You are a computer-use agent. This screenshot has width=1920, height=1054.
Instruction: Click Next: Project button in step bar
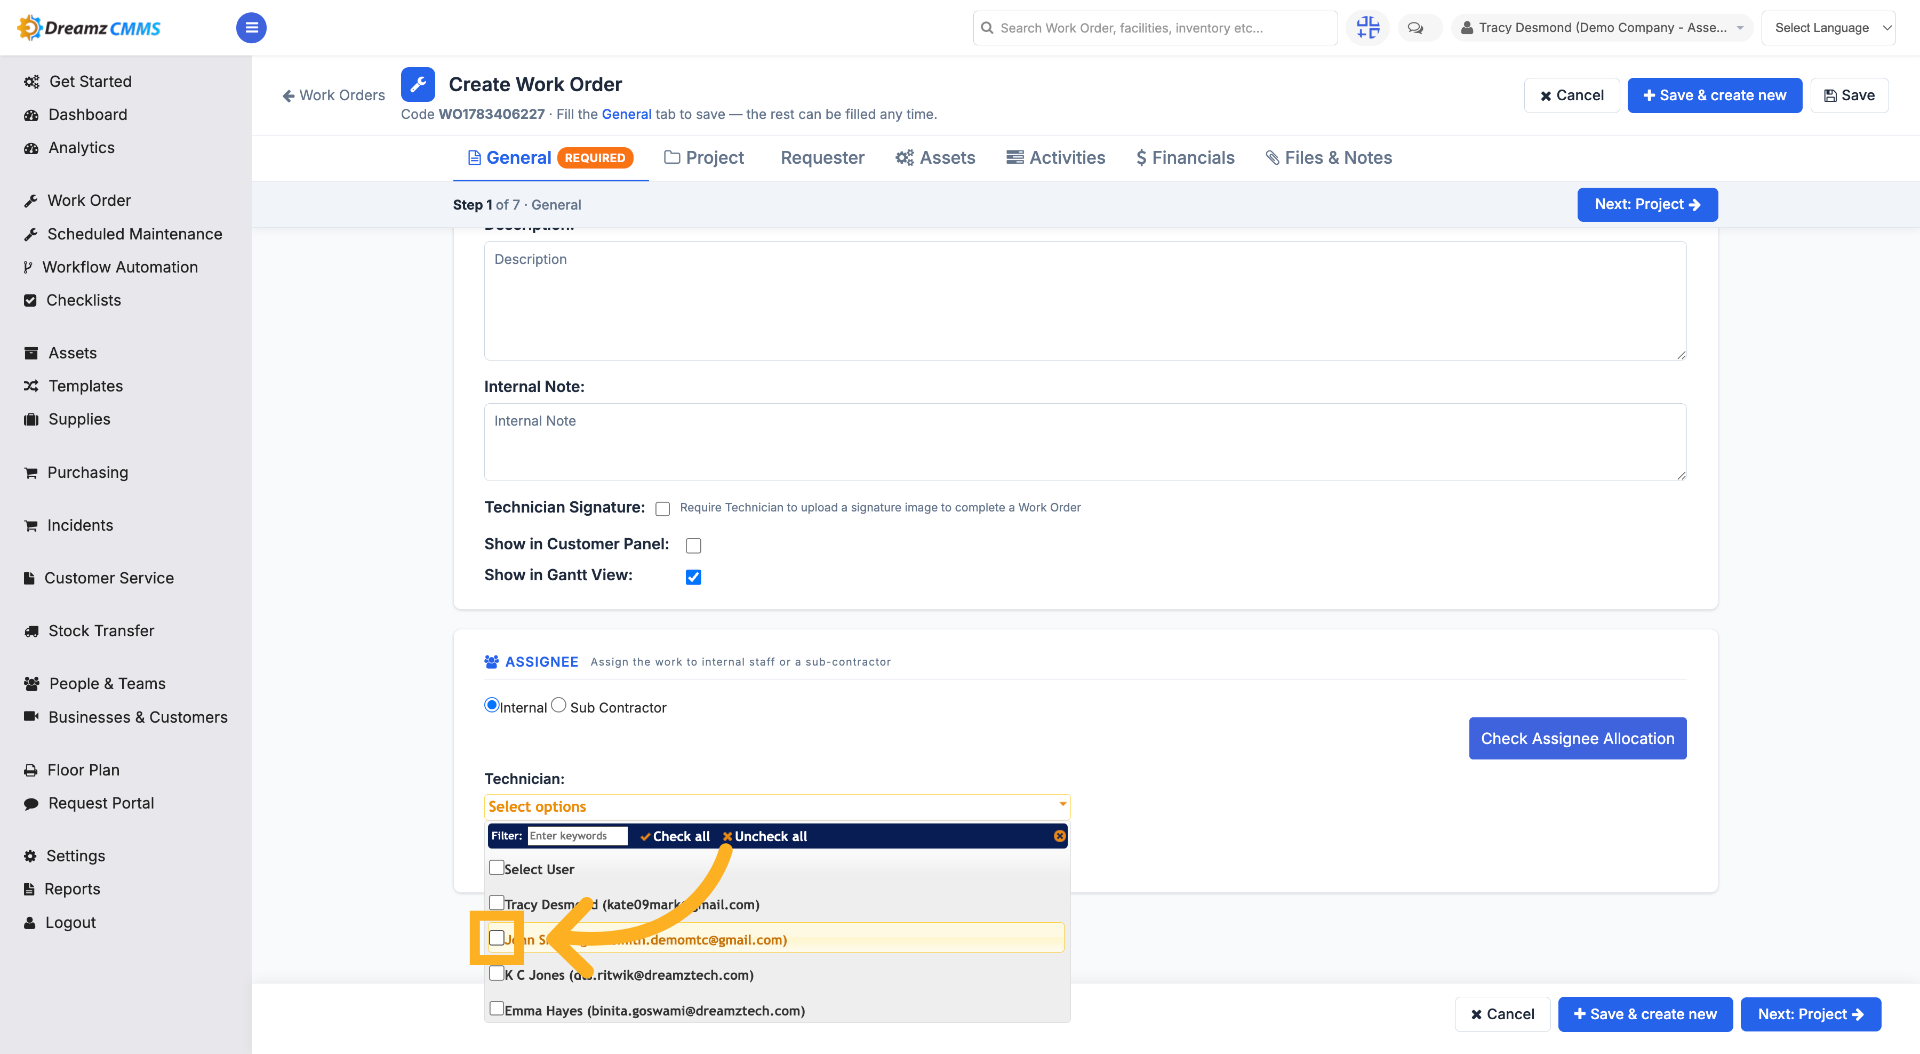coord(1647,204)
